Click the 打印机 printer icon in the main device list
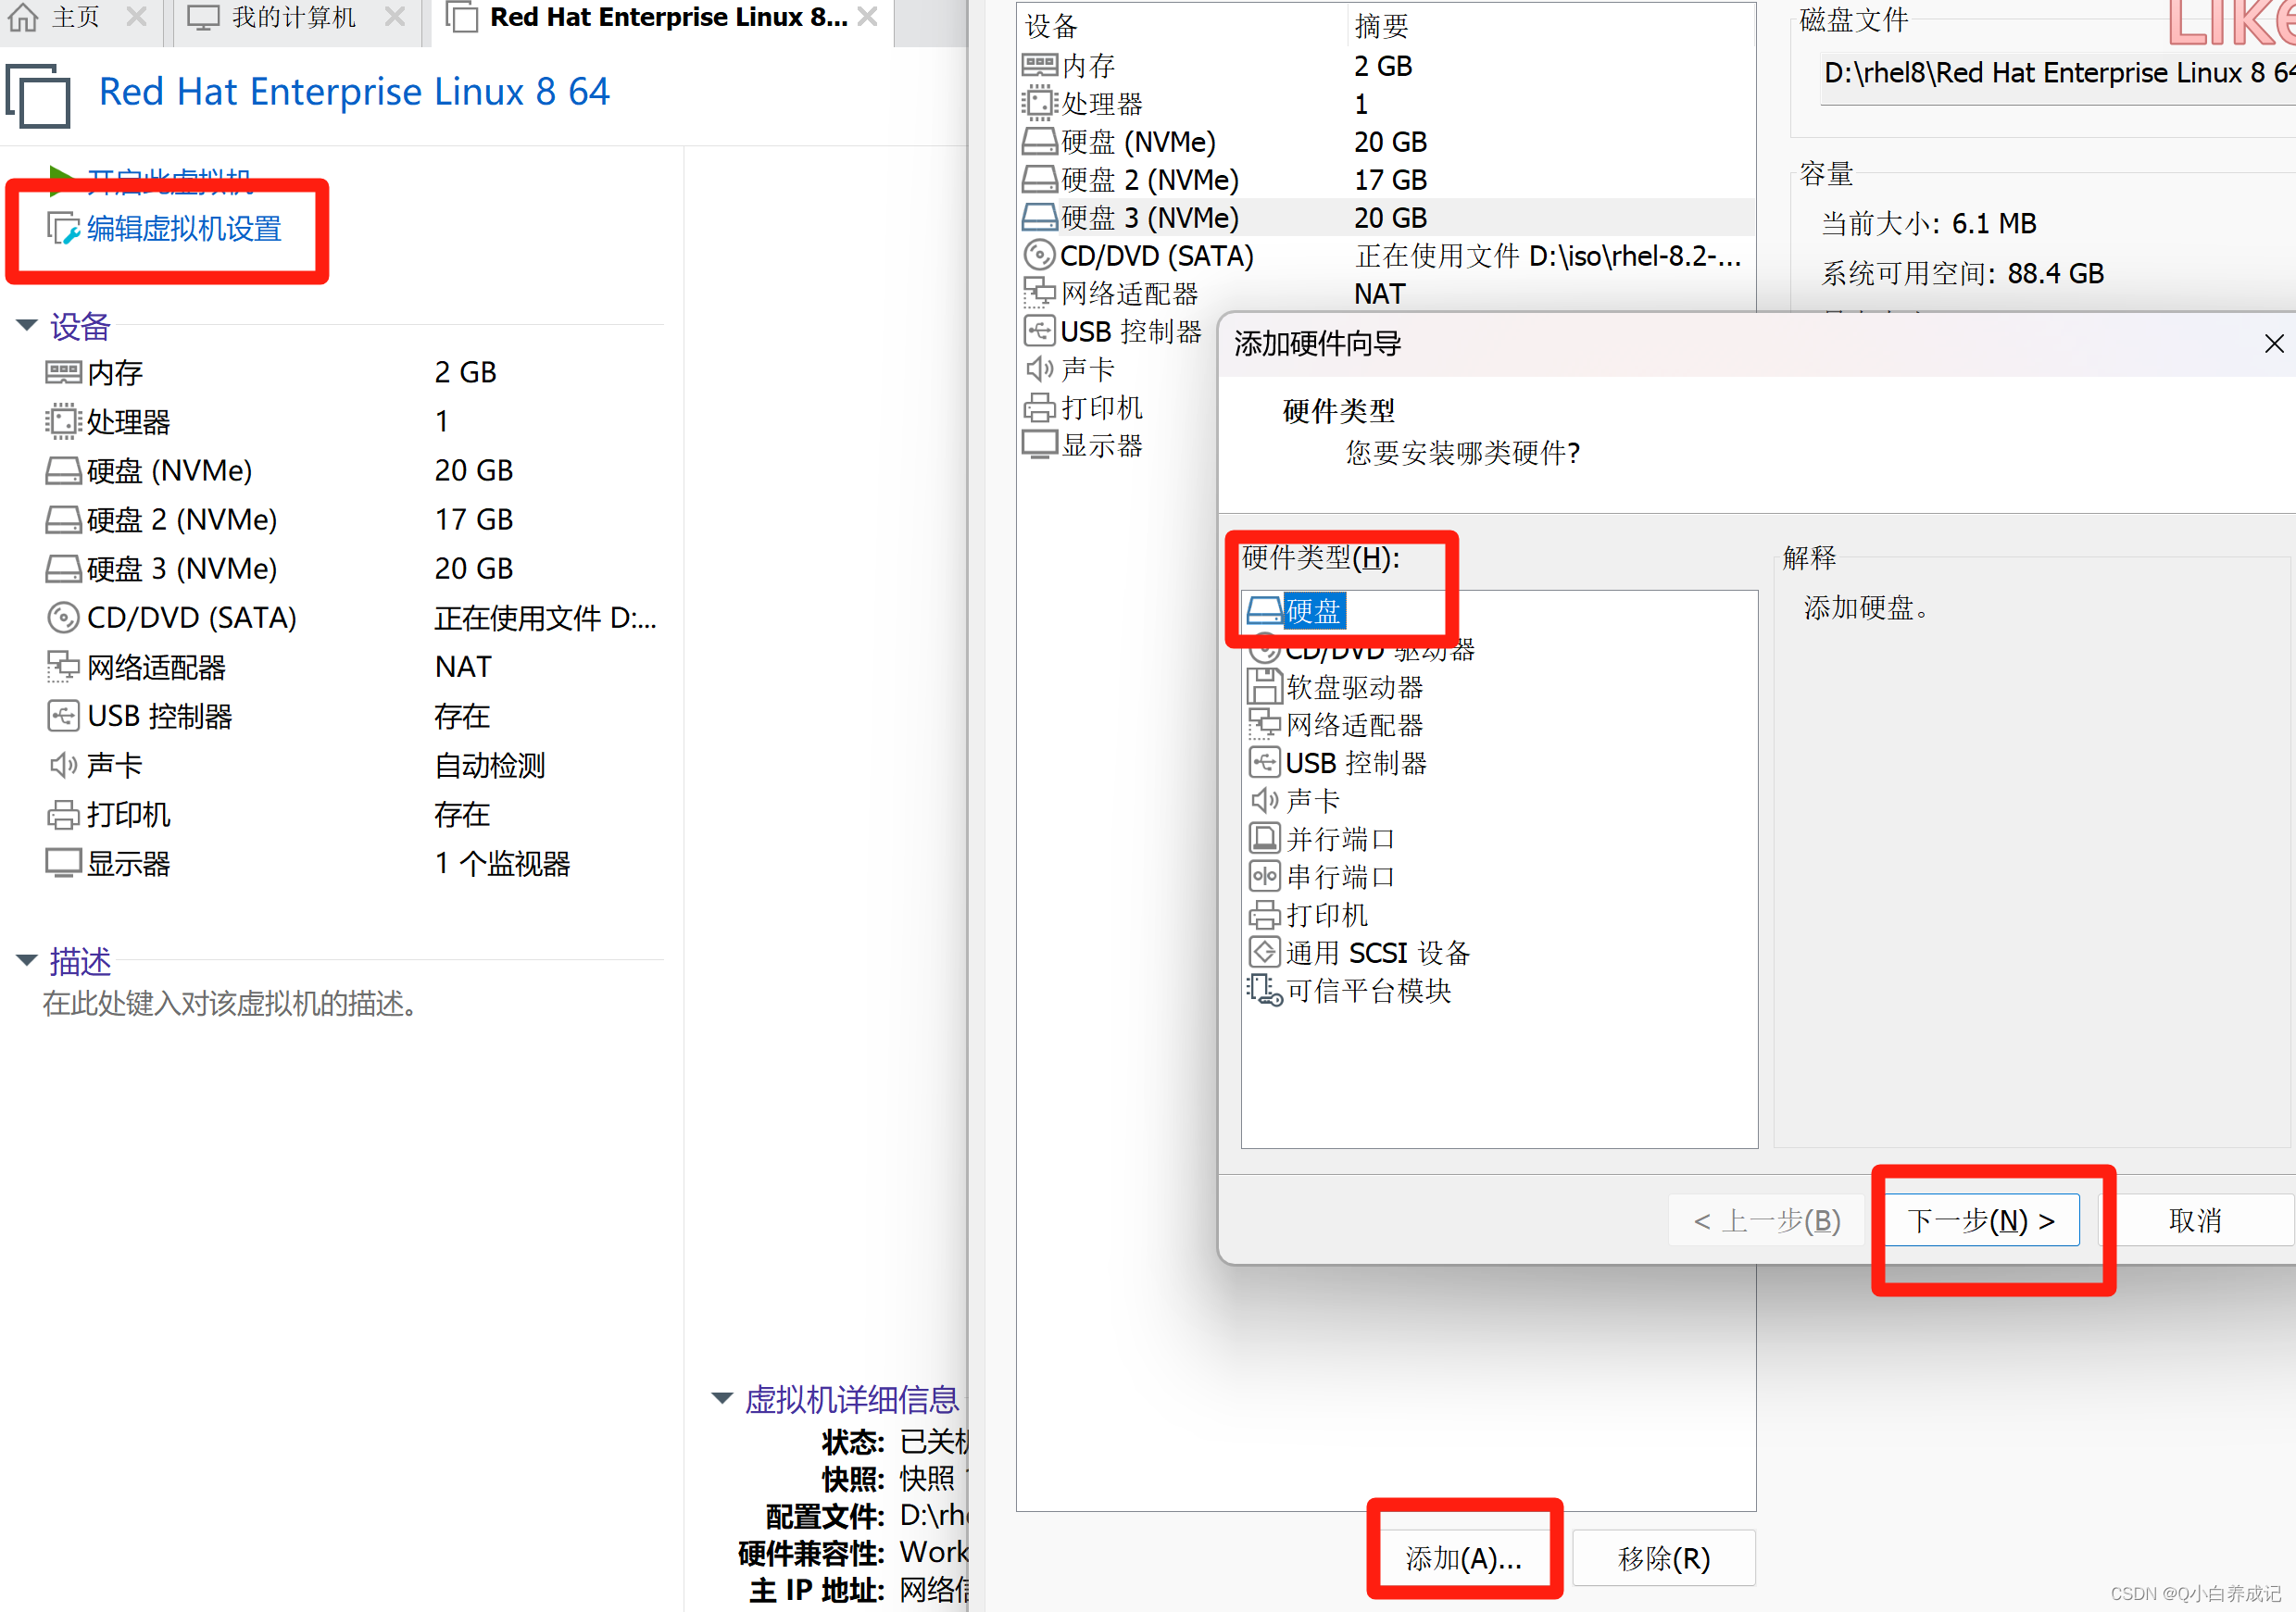The height and width of the screenshot is (1612, 2296). pos(63,814)
